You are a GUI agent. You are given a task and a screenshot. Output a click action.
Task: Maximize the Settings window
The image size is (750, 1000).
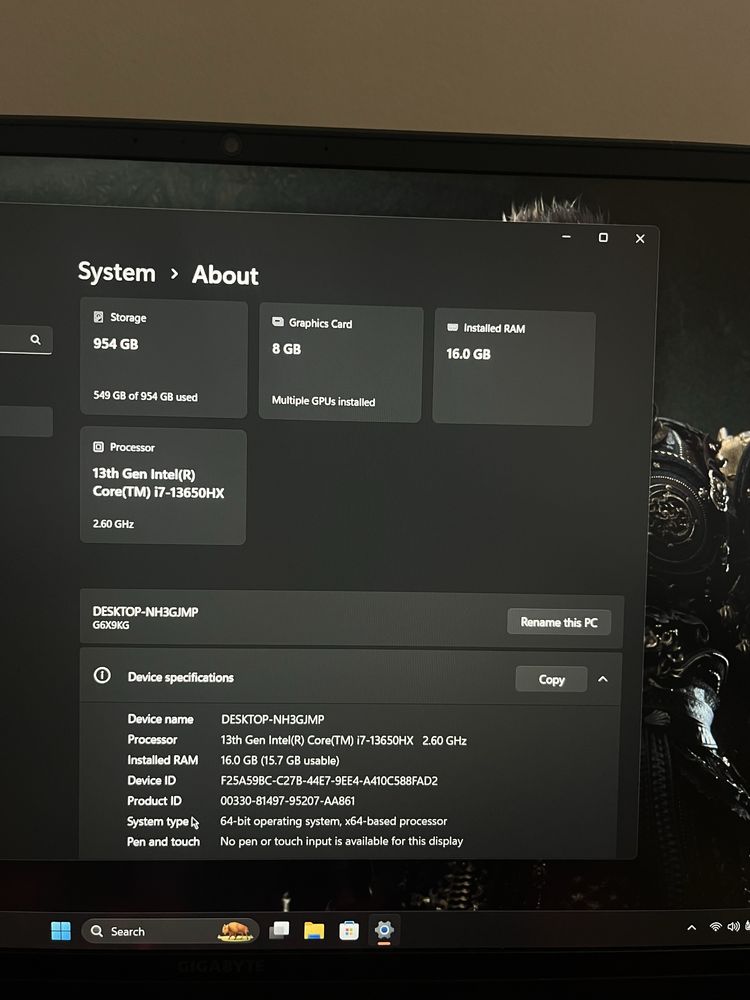pyautogui.click(x=603, y=237)
